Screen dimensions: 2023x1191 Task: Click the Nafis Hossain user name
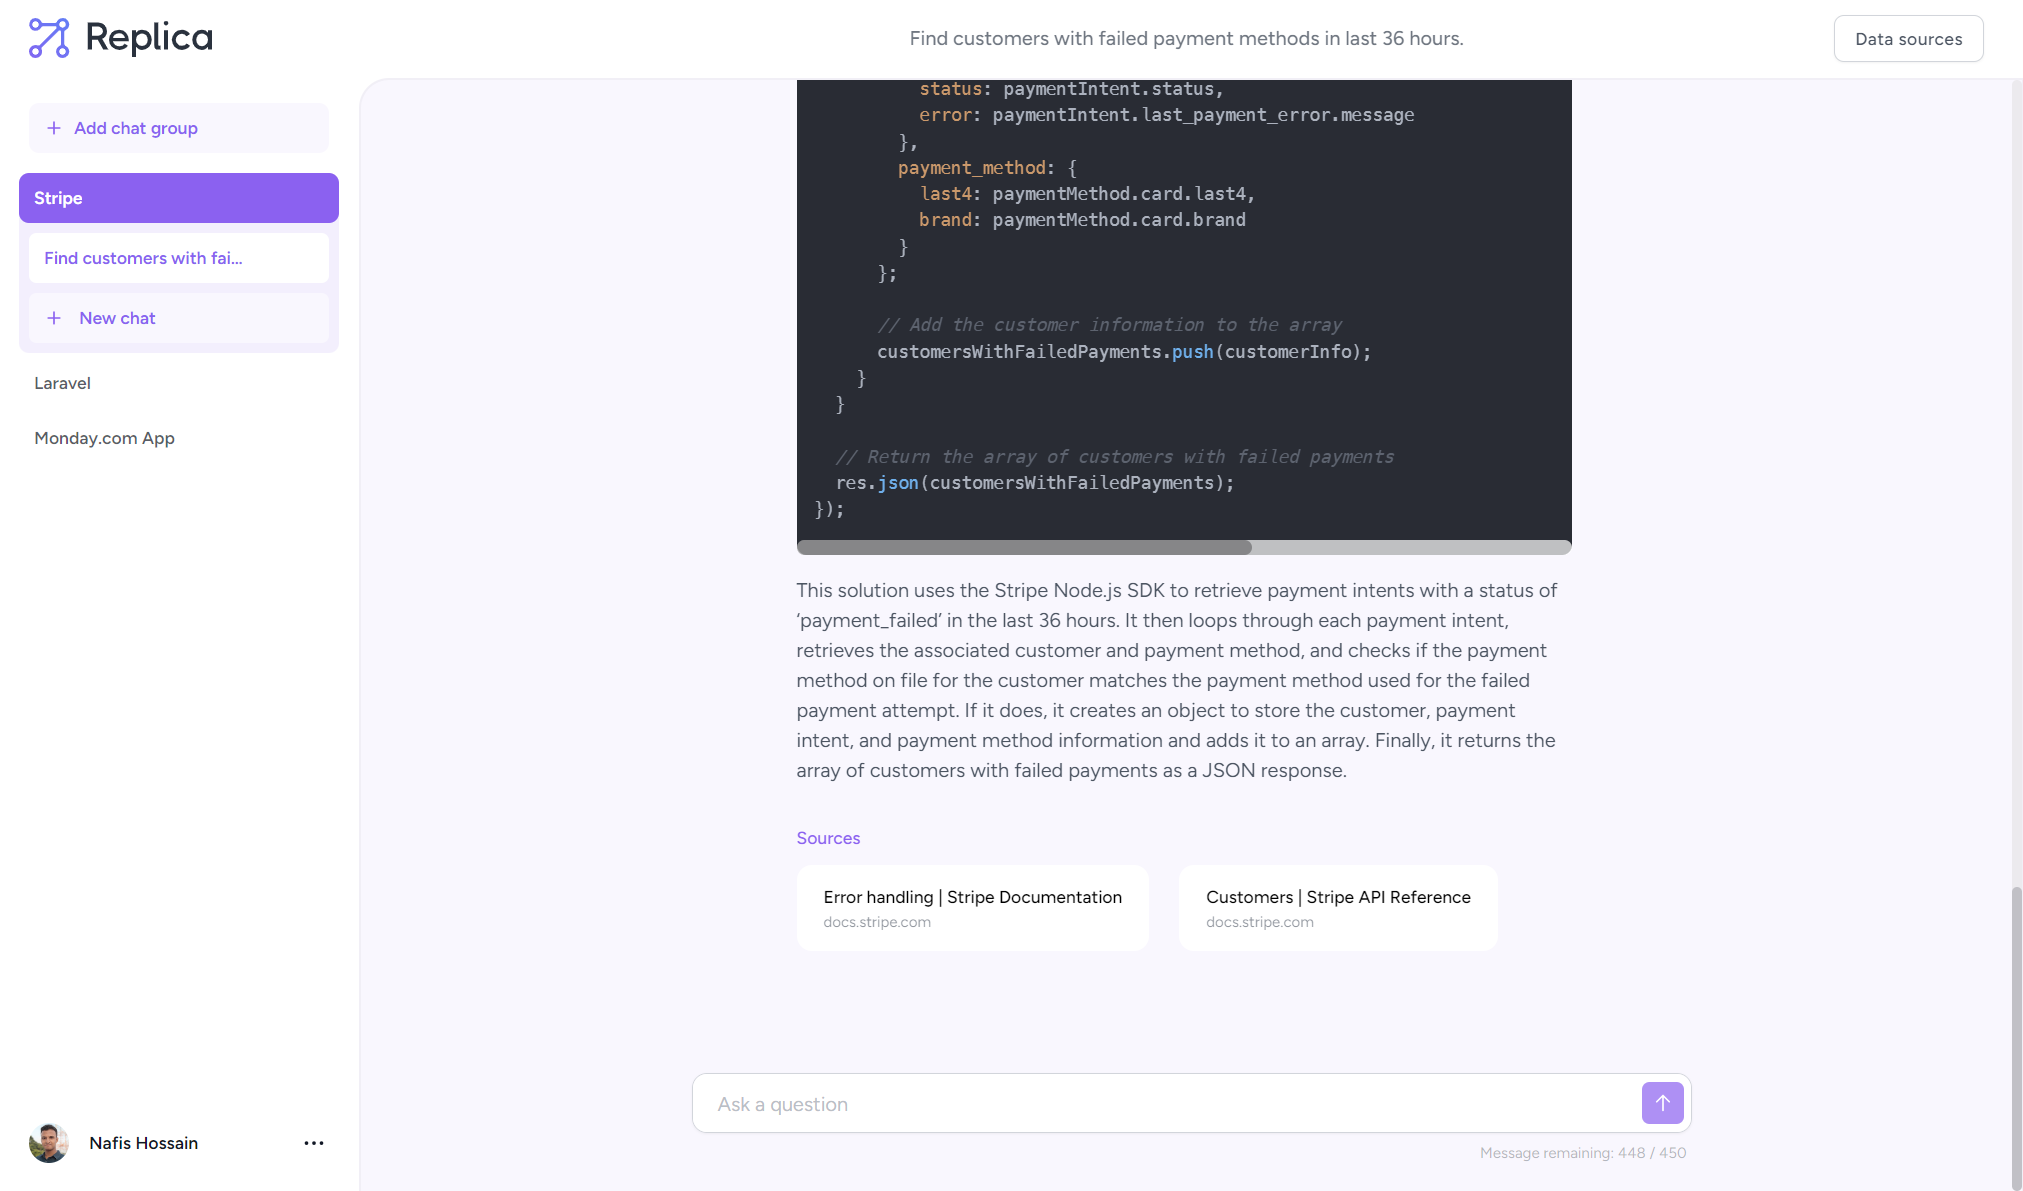[143, 1143]
